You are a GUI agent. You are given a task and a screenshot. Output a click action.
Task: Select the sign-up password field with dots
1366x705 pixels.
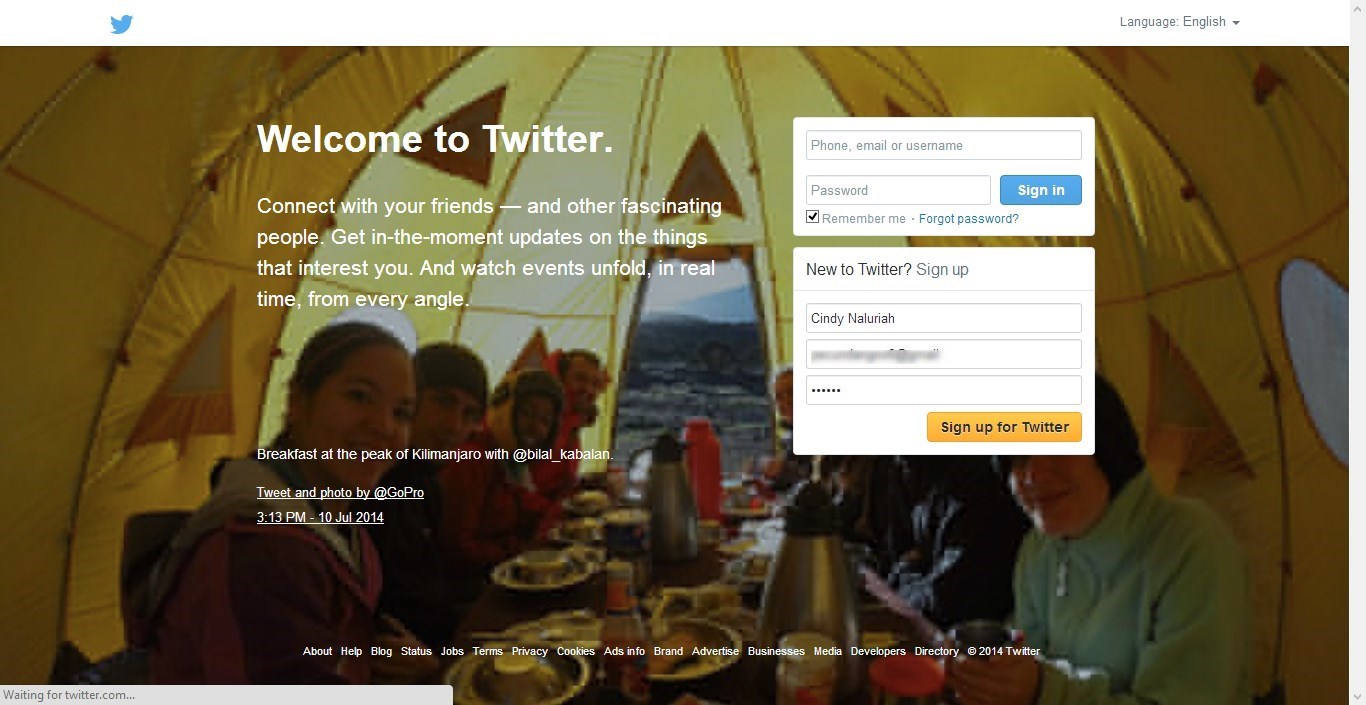click(943, 390)
